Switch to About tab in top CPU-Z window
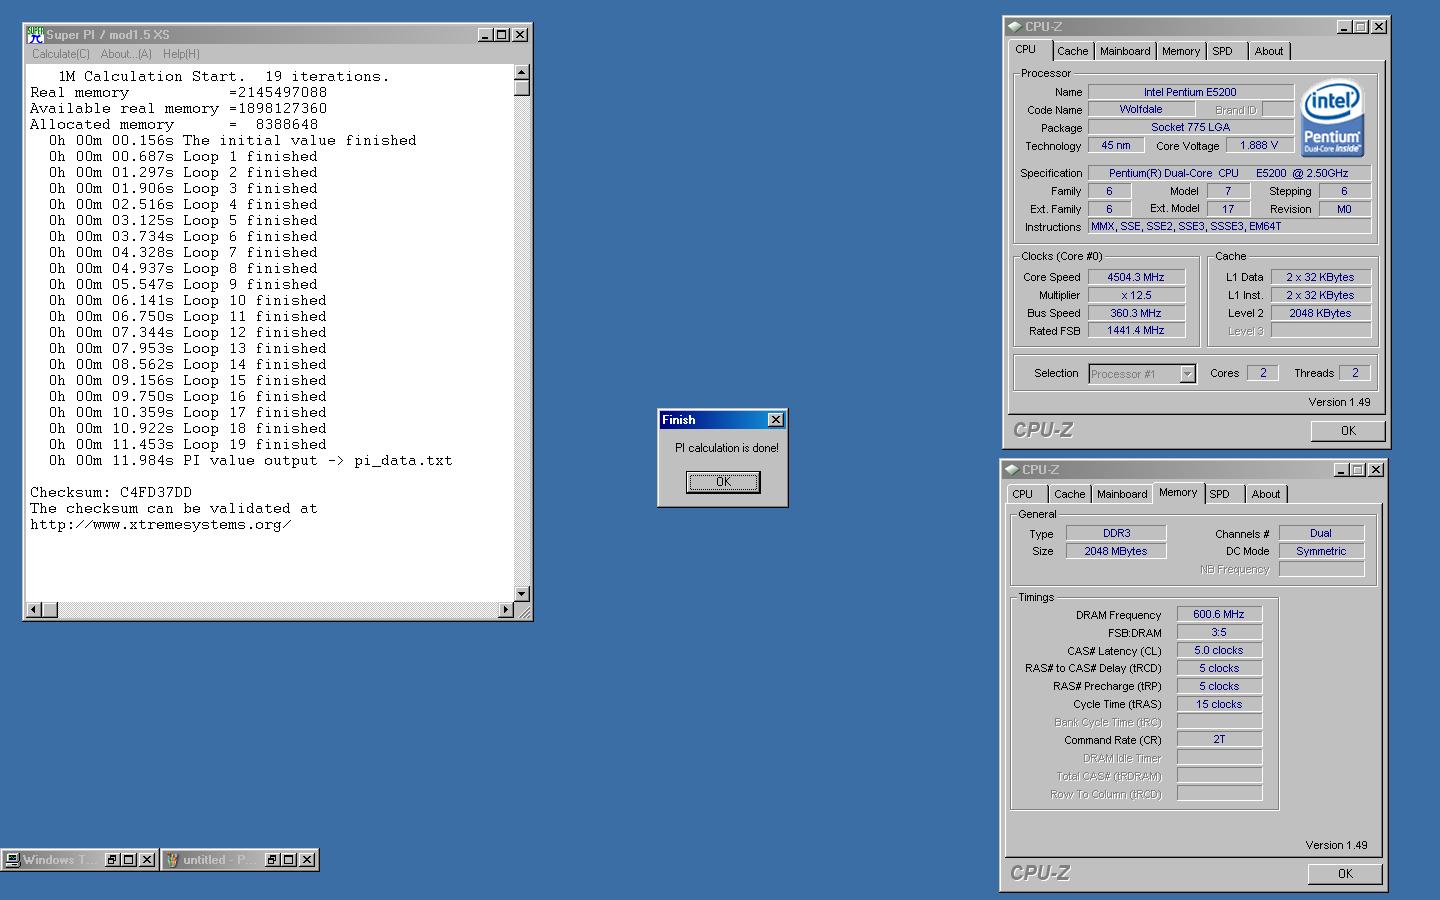The height and width of the screenshot is (900, 1440). pyautogui.click(x=1268, y=51)
